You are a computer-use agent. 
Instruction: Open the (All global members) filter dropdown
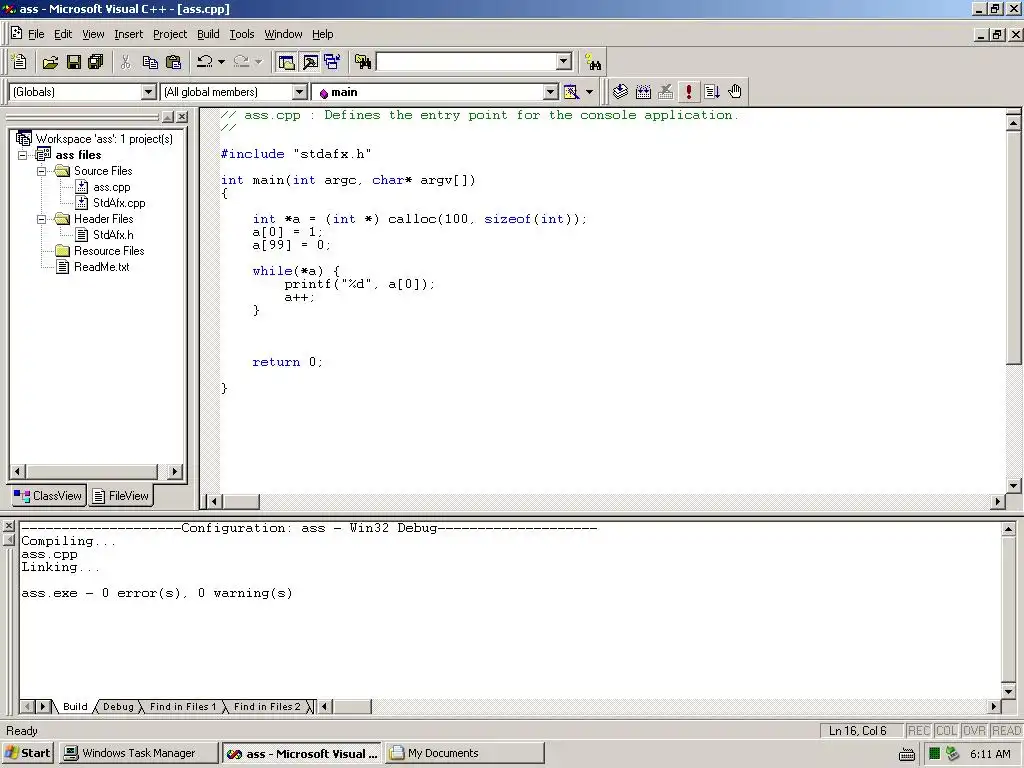tap(299, 92)
